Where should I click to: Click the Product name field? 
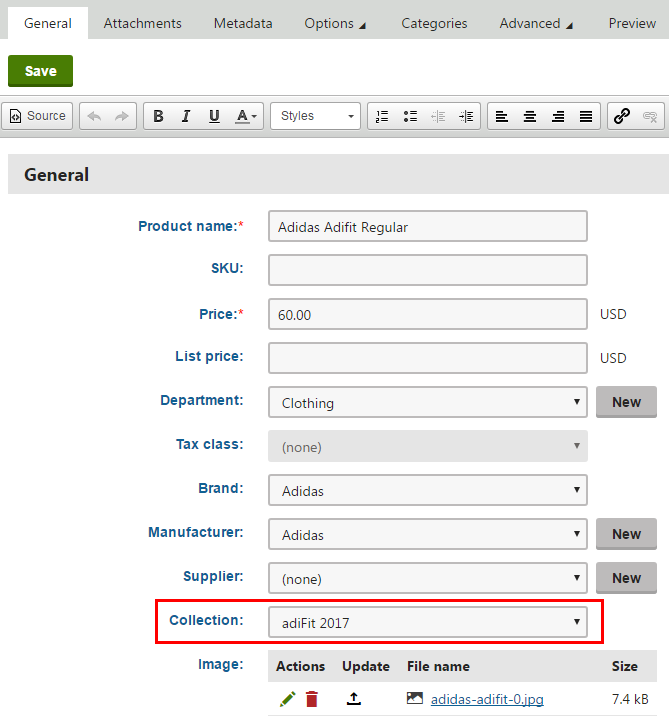428,227
